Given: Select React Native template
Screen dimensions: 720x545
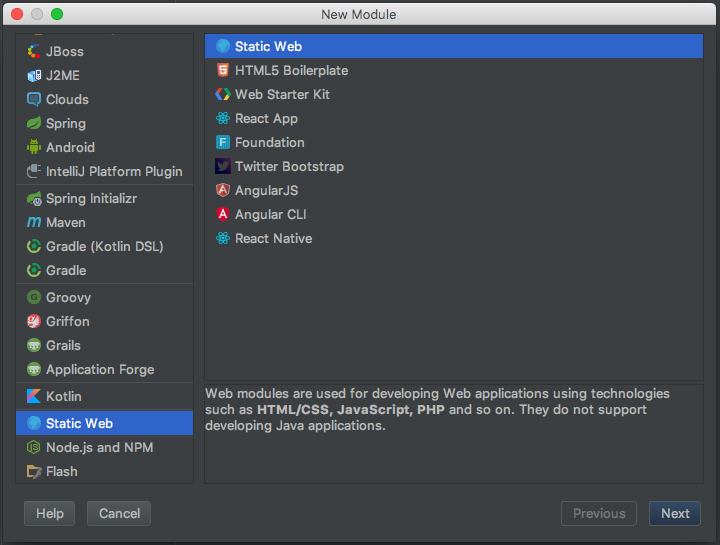Looking at the screenshot, I should click(x=454, y=238).
